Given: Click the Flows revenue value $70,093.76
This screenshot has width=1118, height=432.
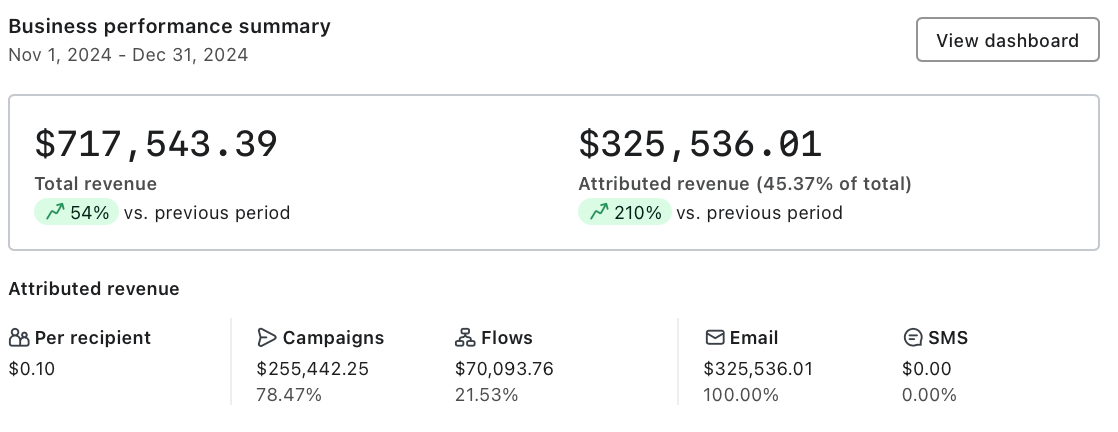Looking at the screenshot, I should click(504, 369).
